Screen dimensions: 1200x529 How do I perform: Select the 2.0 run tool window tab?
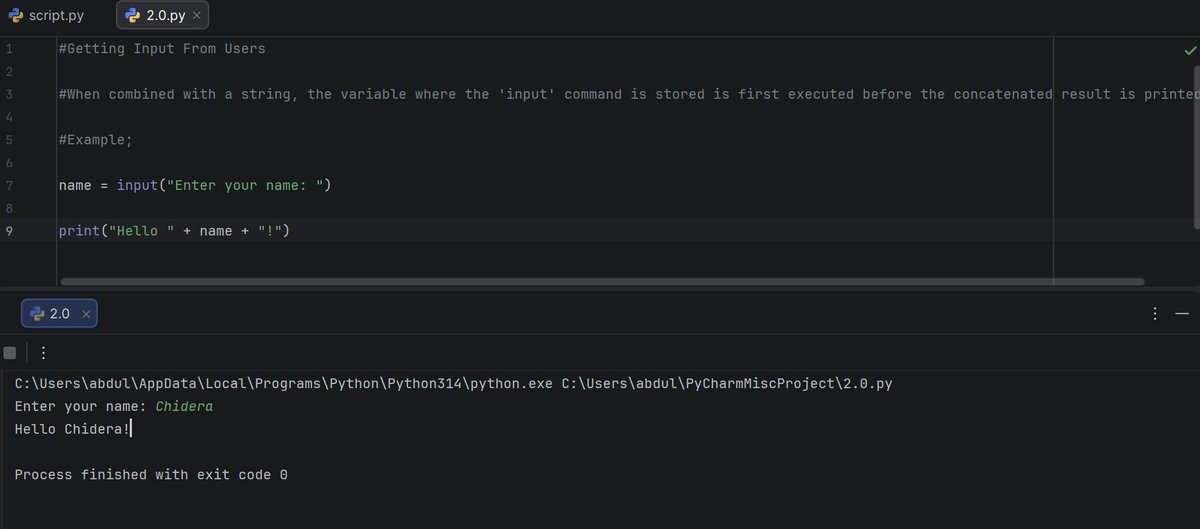tap(59, 313)
